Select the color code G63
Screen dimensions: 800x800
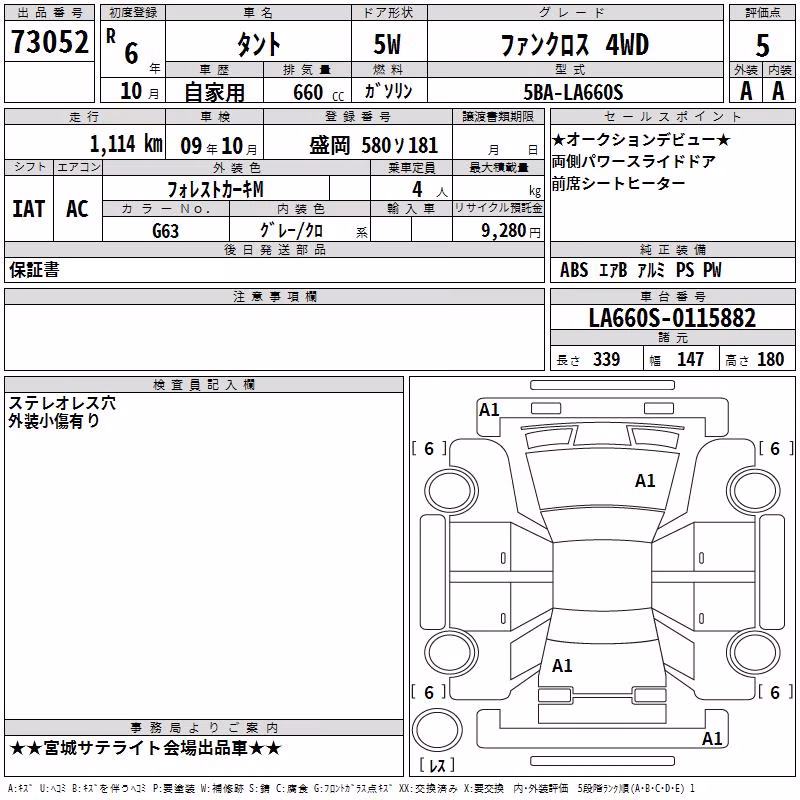[166, 231]
